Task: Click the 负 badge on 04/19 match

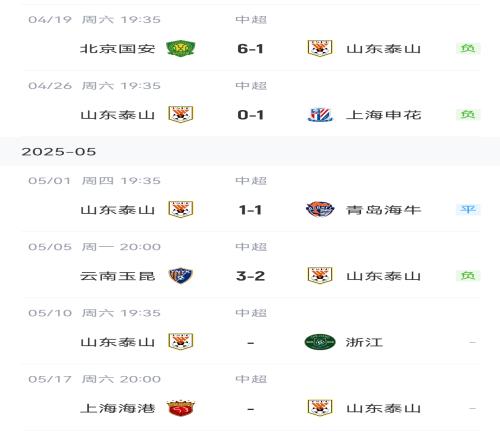Action: pos(468,49)
